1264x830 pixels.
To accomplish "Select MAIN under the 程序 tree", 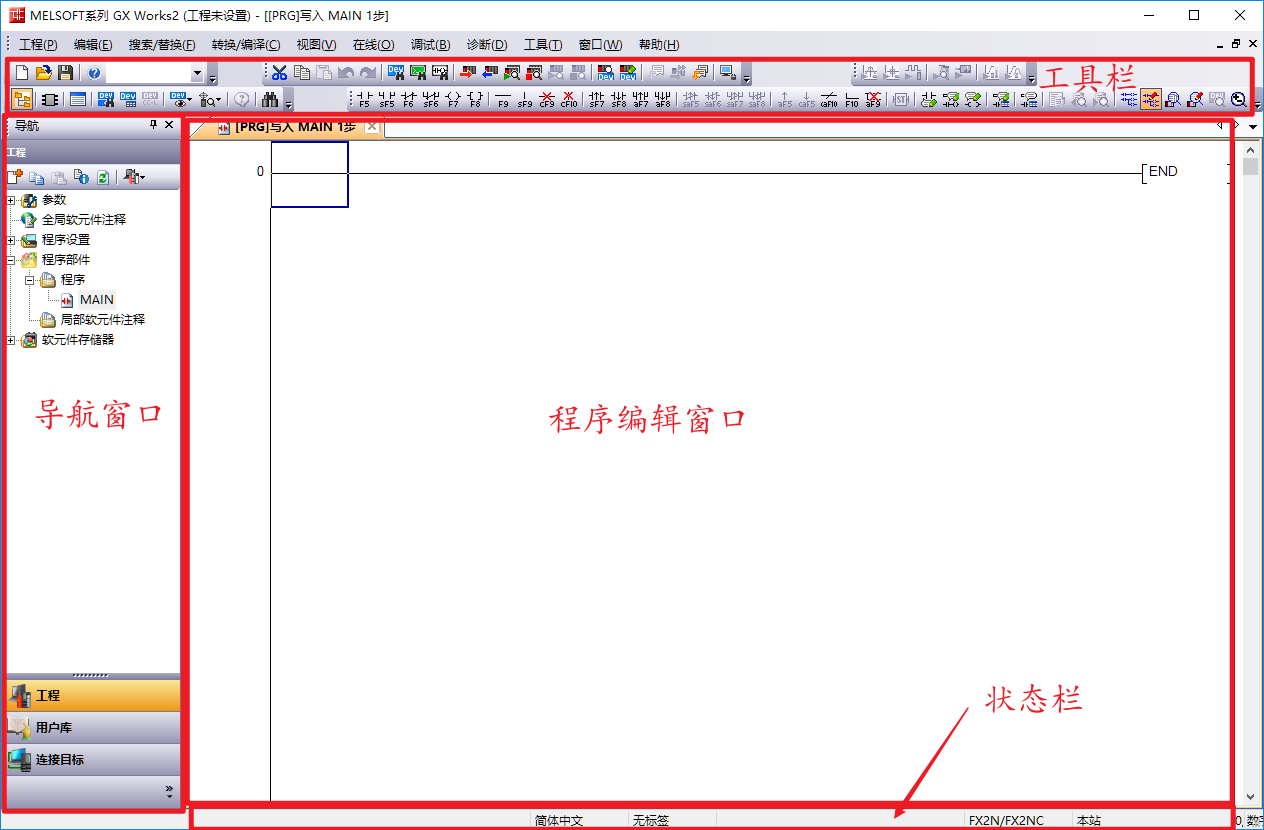I will (98, 299).
